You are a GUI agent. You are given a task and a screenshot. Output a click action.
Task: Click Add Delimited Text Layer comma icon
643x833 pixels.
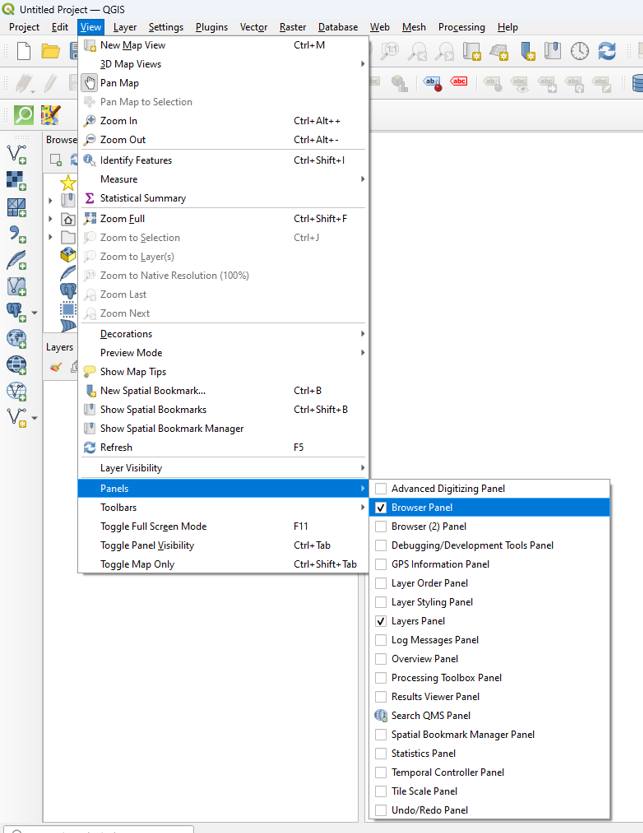pyautogui.click(x=16, y=234)
